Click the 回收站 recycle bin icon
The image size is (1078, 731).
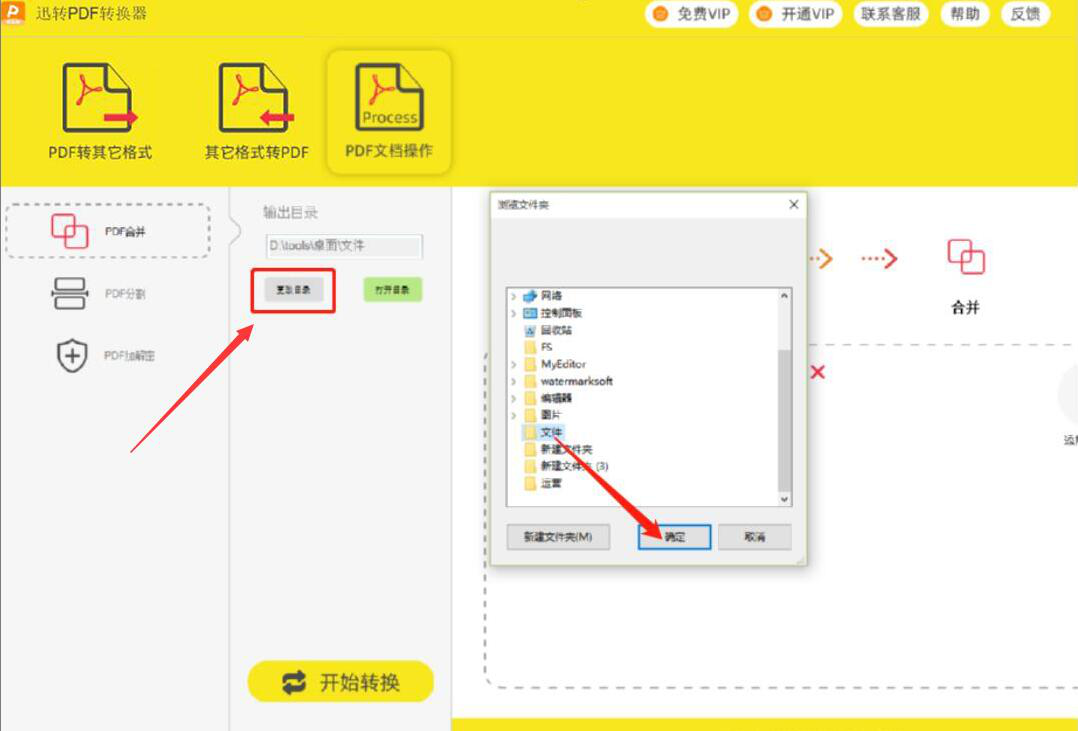click(x=529, y=331)
